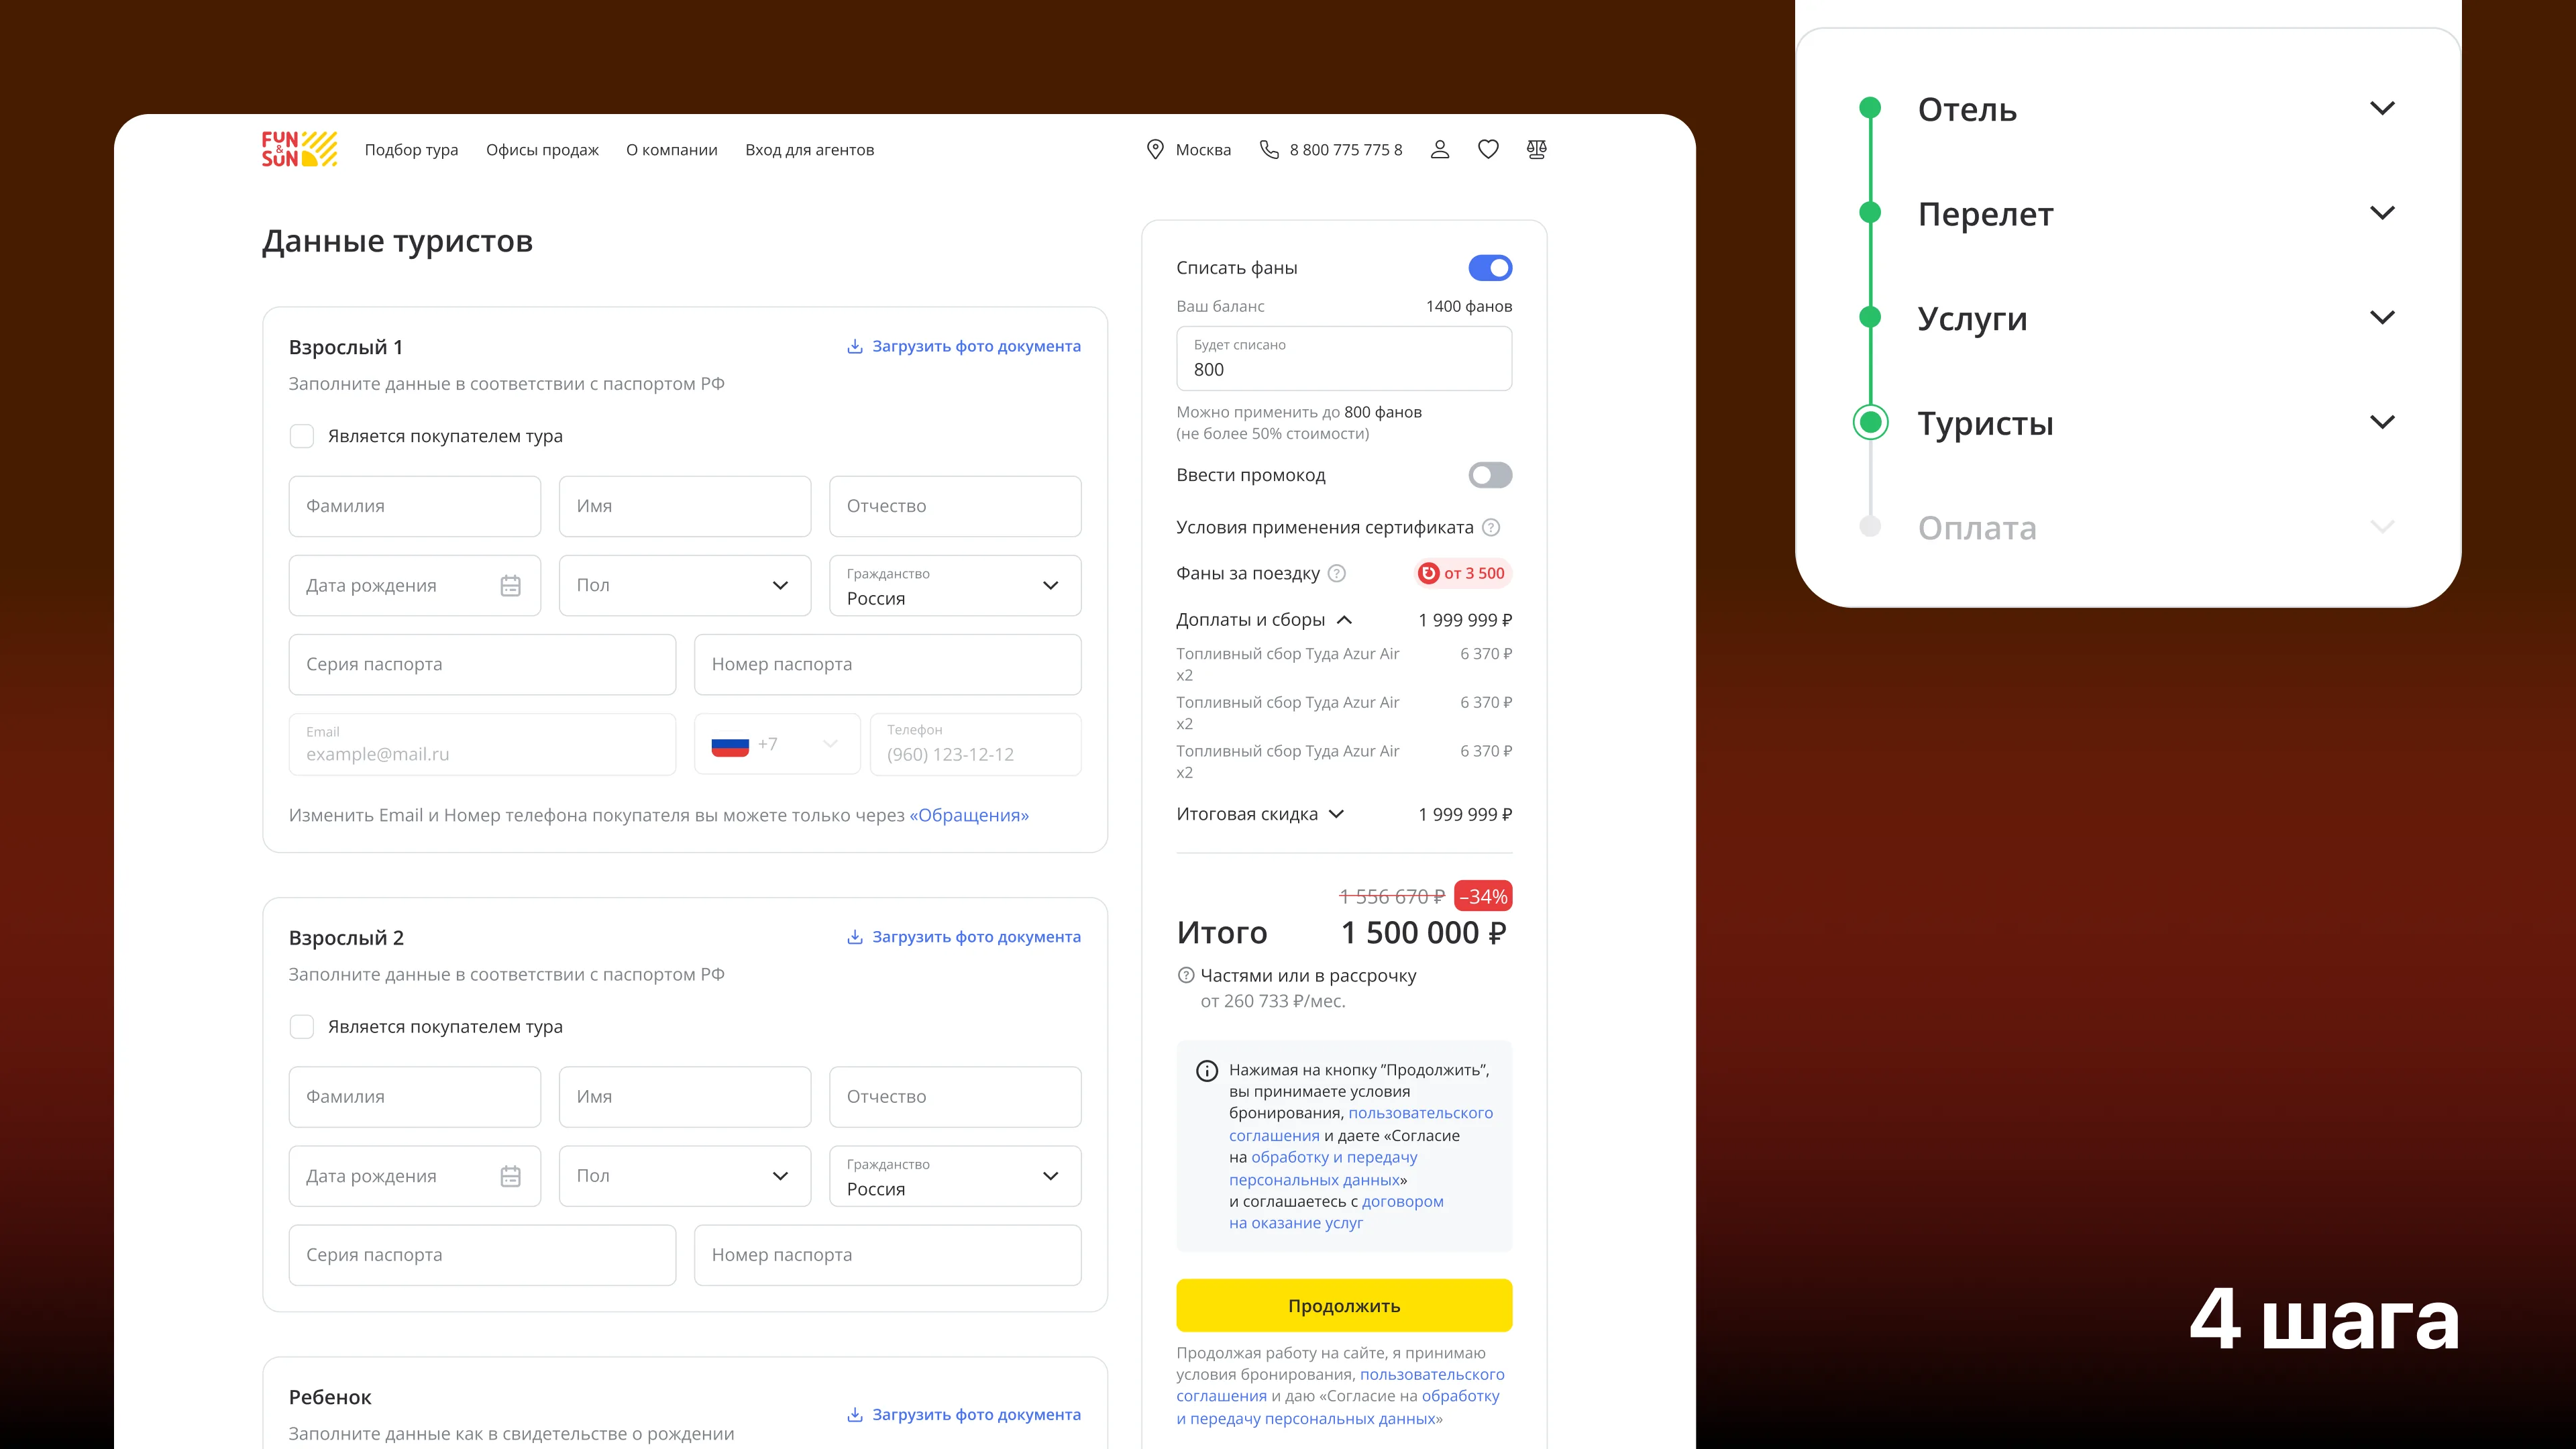This screenshot has height=1449, width=2576.
Task: Open favorites heart icon
Action: coord(1488,149)
